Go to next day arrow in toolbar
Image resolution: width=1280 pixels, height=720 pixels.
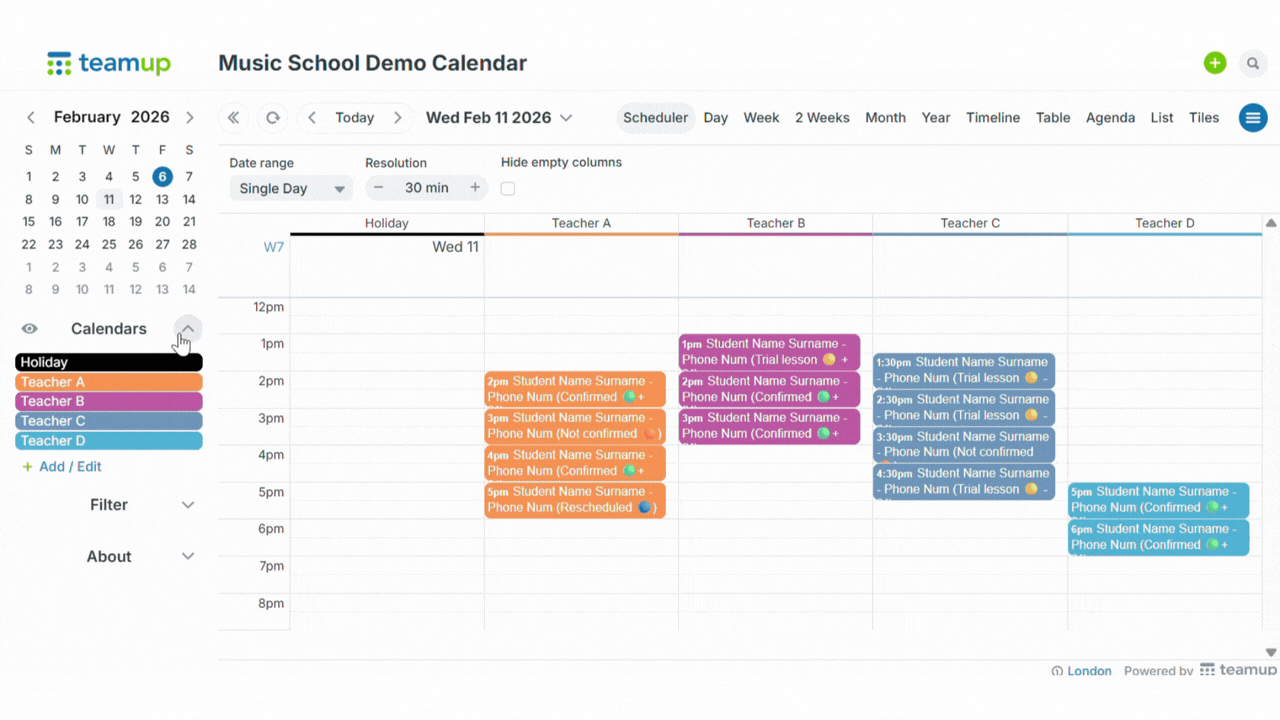(398, 118)
